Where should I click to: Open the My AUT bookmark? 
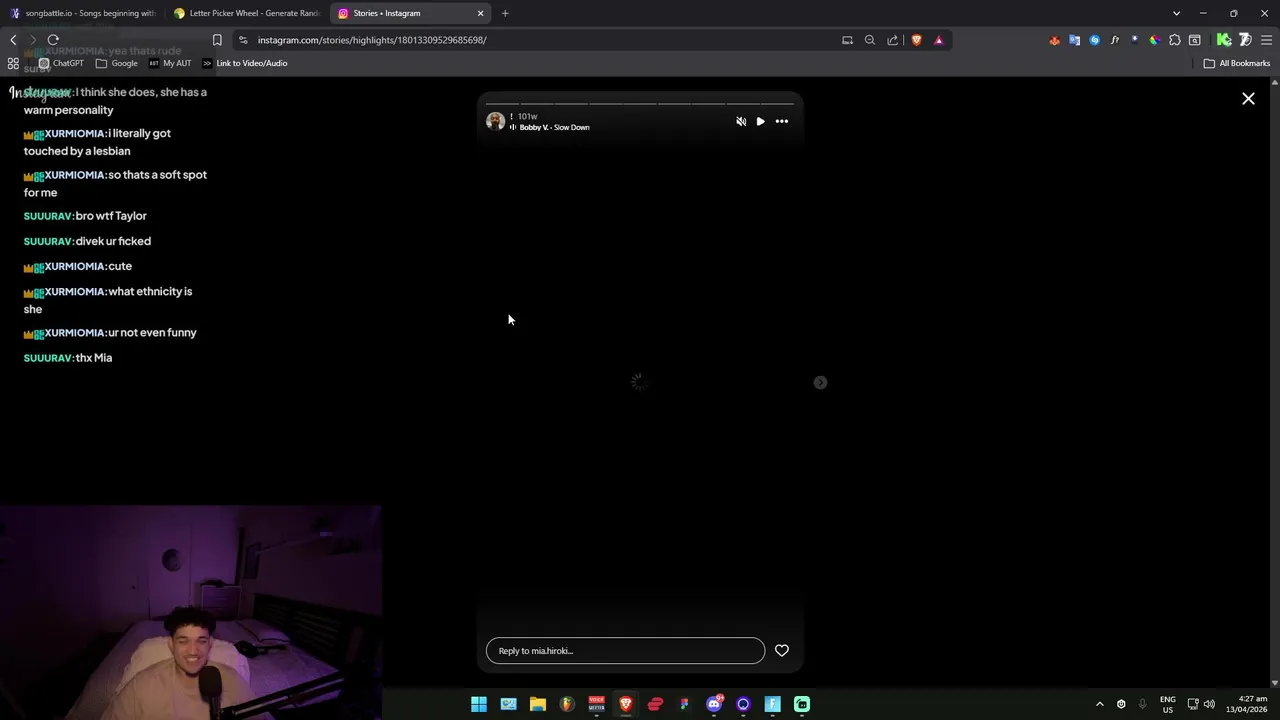(x=170, y=63)
